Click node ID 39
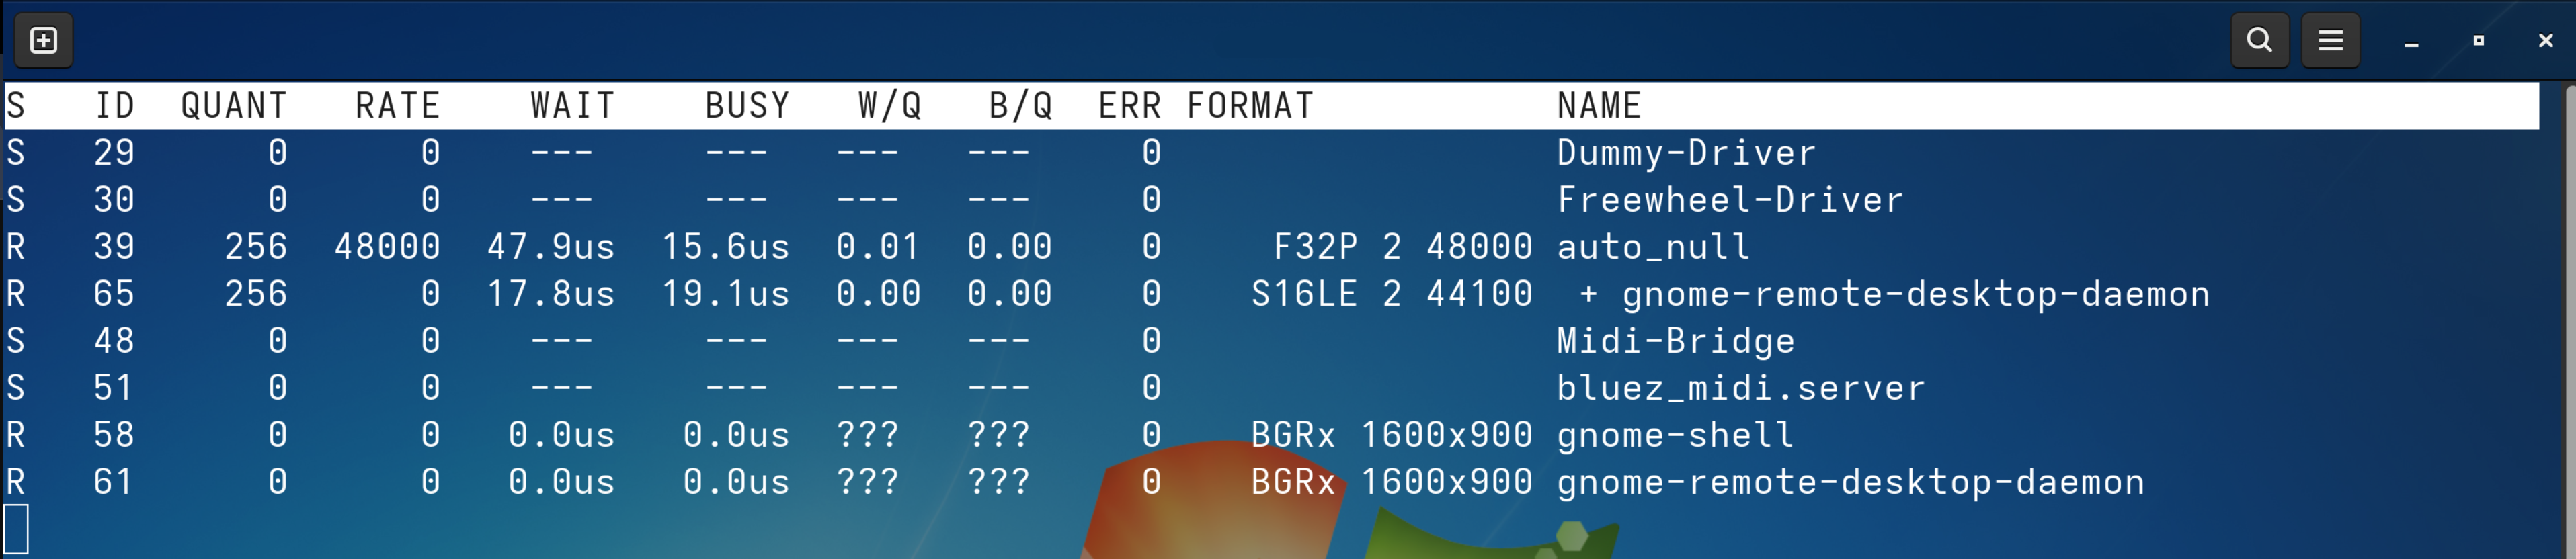The height and width of the screenshot is (559, 2576). [114, 247]
